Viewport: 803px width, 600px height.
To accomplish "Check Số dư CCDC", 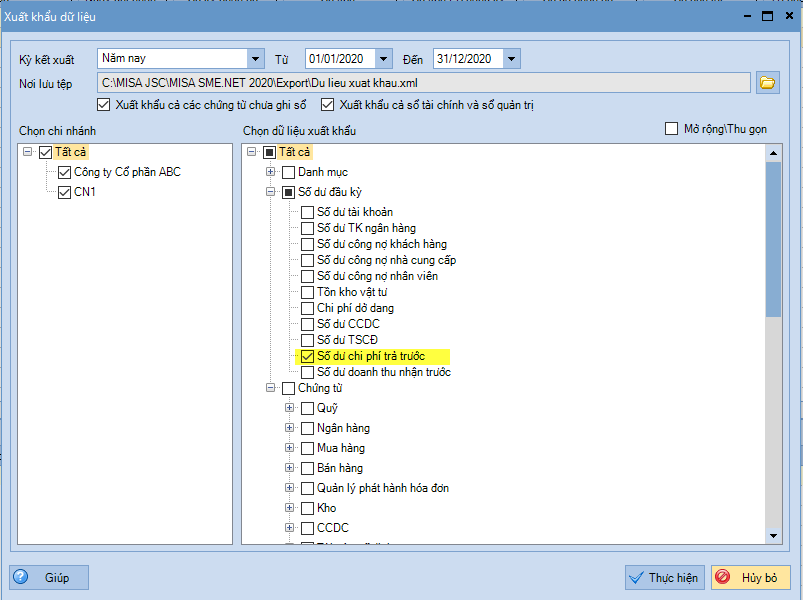I will pyautogui.click(x=307, y=324).
